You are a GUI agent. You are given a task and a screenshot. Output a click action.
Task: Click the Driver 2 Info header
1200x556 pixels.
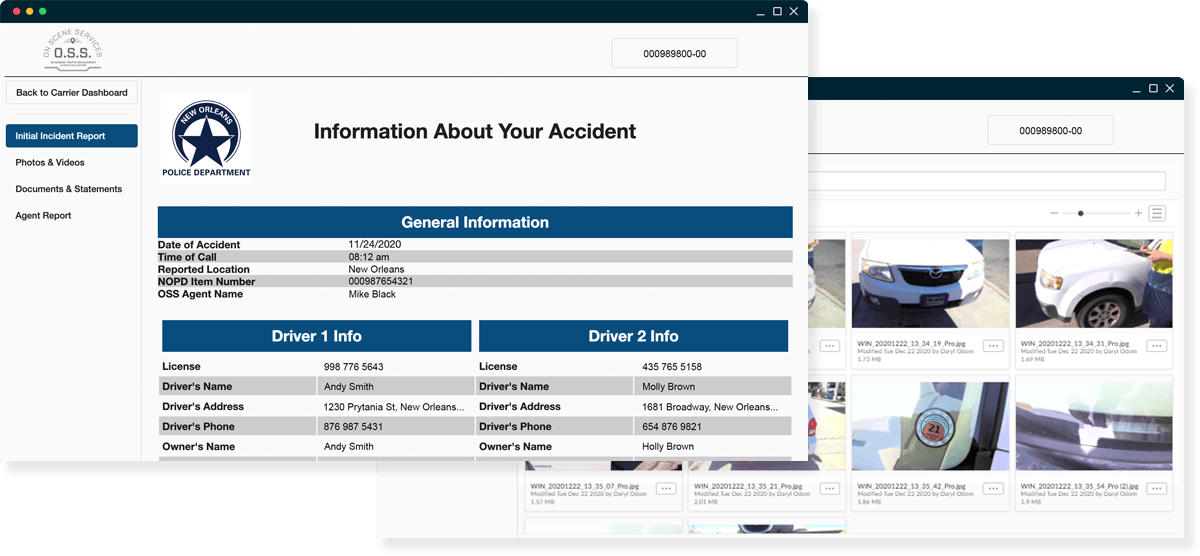click(x=633, y=336)
